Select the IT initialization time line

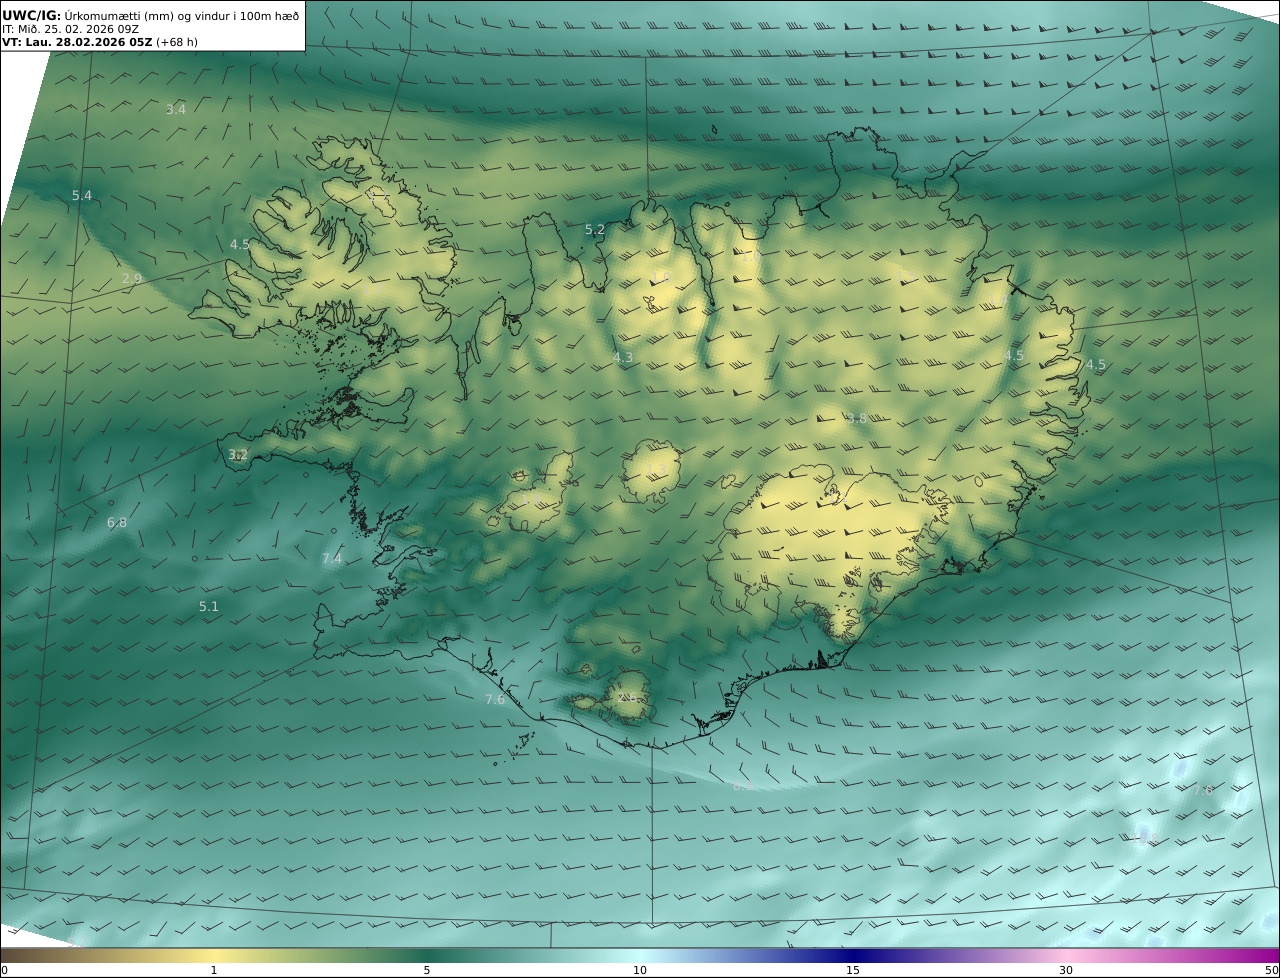[x=71, y=29]
